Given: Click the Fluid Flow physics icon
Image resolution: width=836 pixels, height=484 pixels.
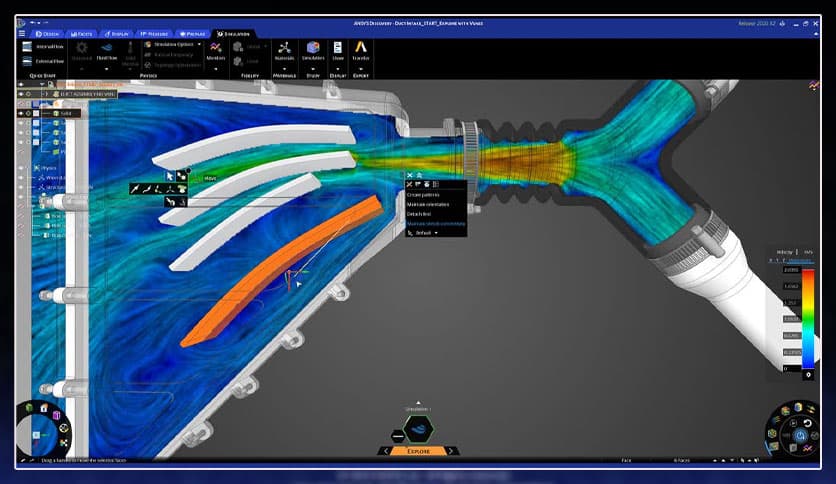Looking at the screenshot, I should pyautogui.click(x=107, y=48).
